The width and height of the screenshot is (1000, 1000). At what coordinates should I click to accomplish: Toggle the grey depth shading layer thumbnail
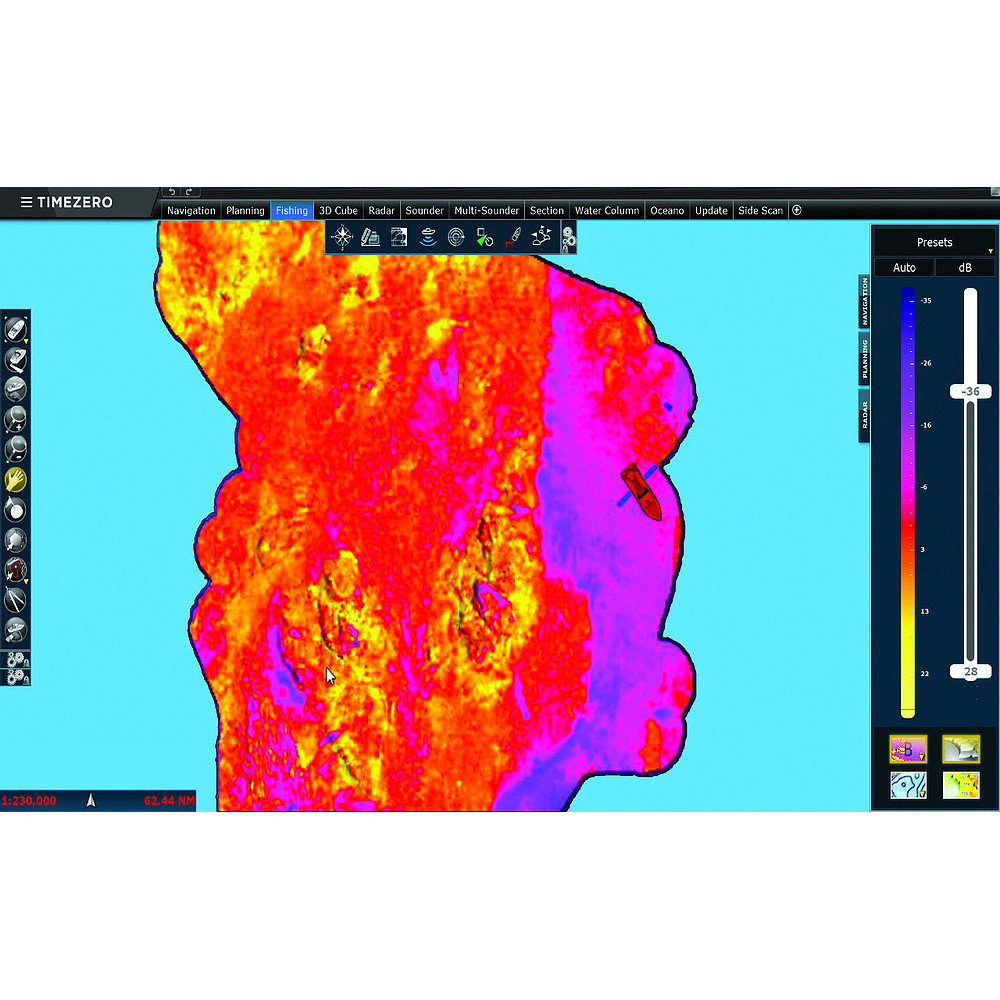pos(960,749)
